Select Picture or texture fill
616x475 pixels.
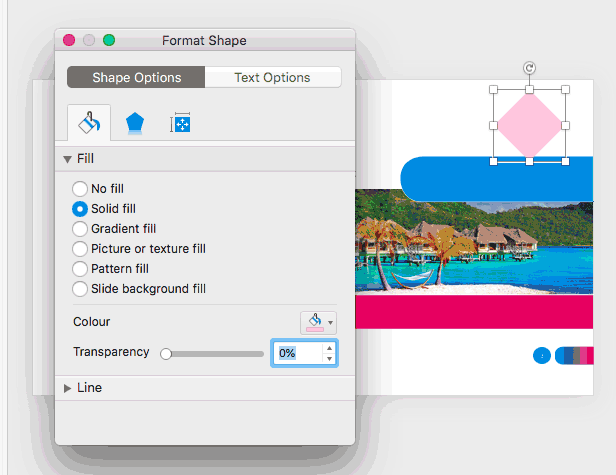coord(80,249)
